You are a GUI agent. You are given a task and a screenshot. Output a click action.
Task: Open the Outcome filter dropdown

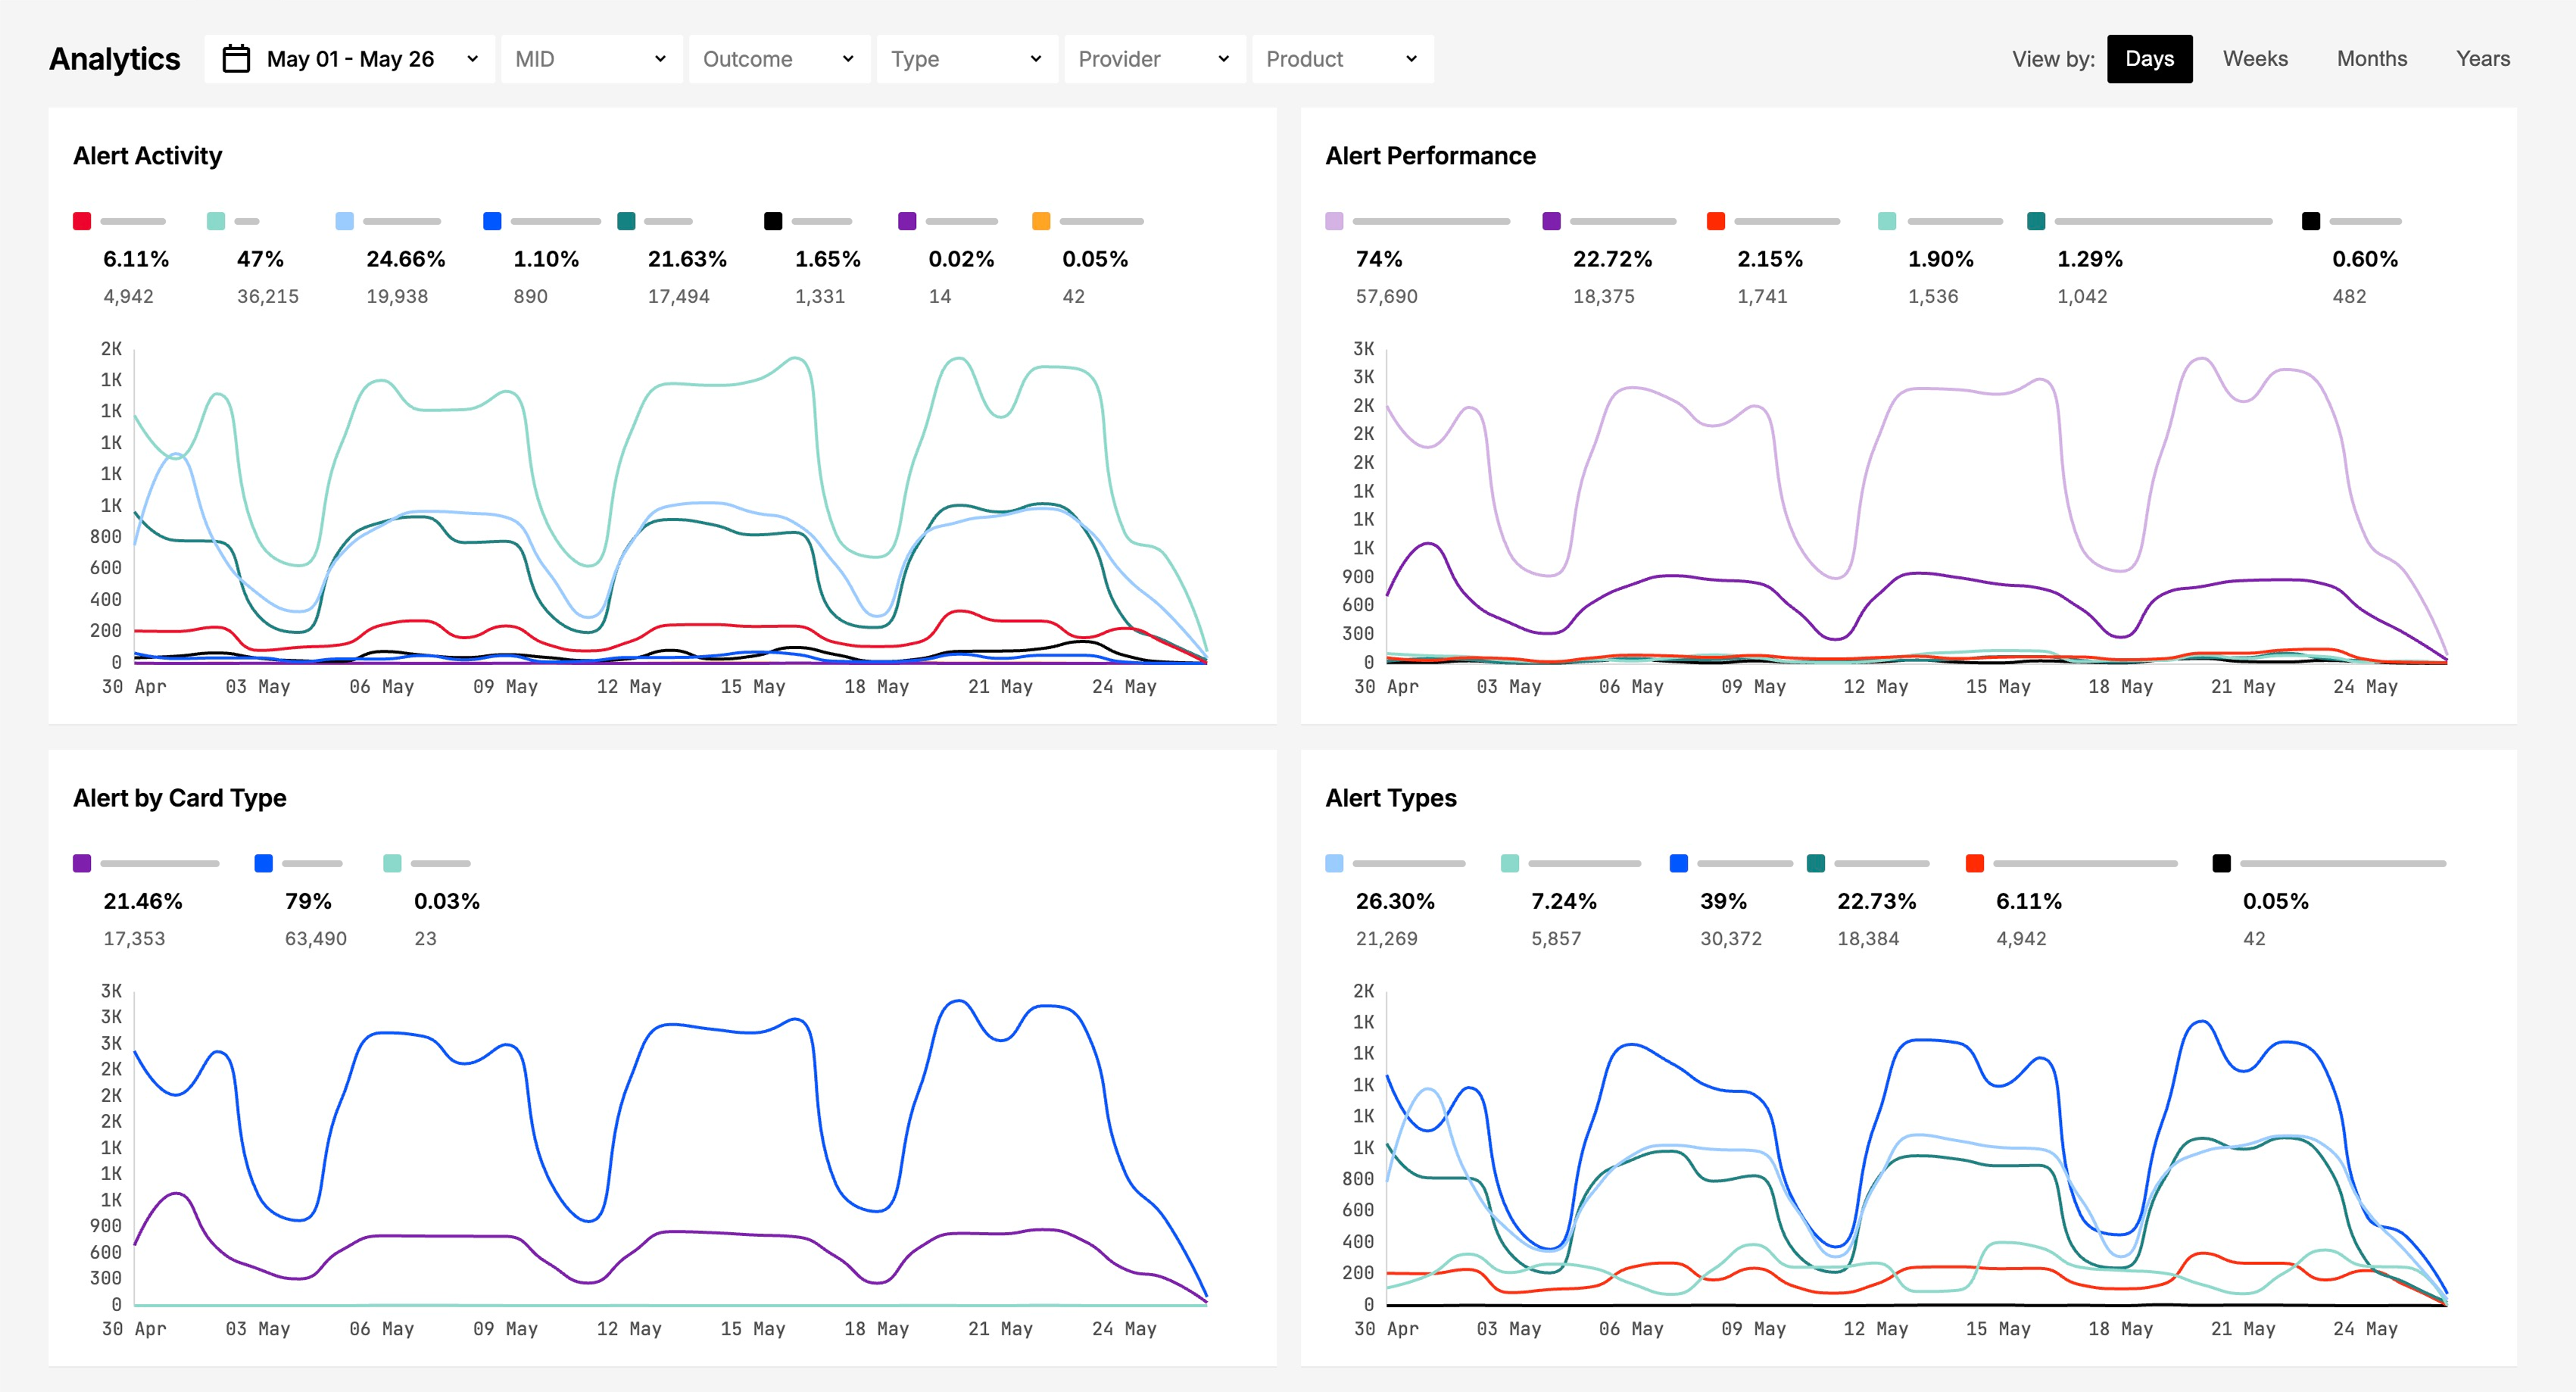[778, 59]
